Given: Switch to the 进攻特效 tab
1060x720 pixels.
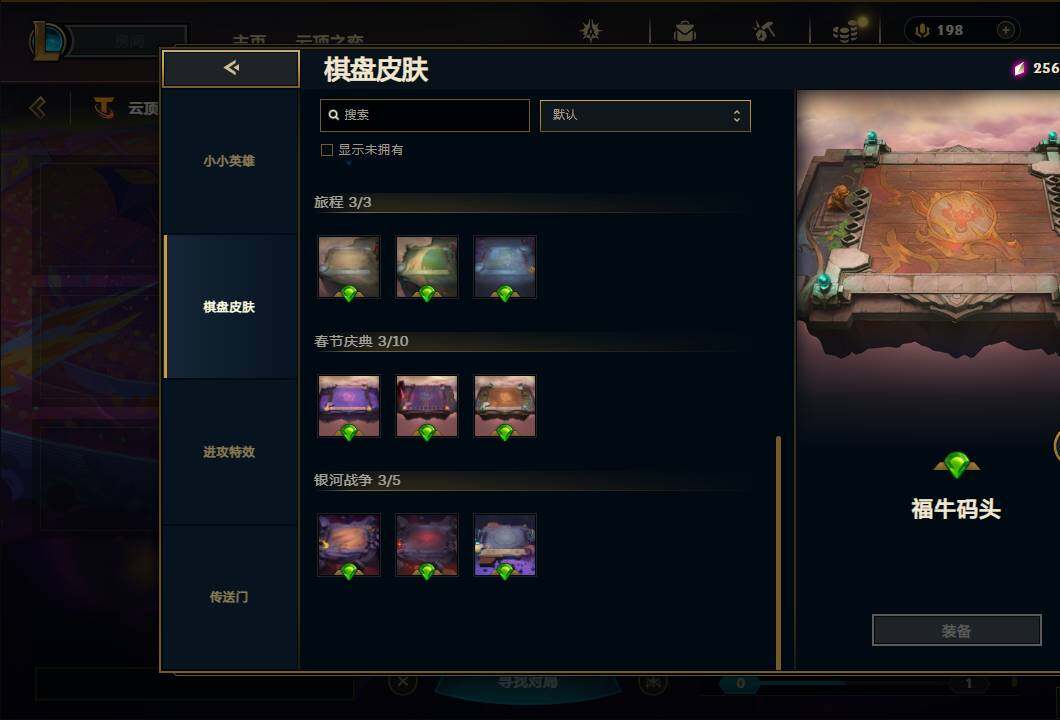Looking at the screenshot, I should click(x=230, y=452).
